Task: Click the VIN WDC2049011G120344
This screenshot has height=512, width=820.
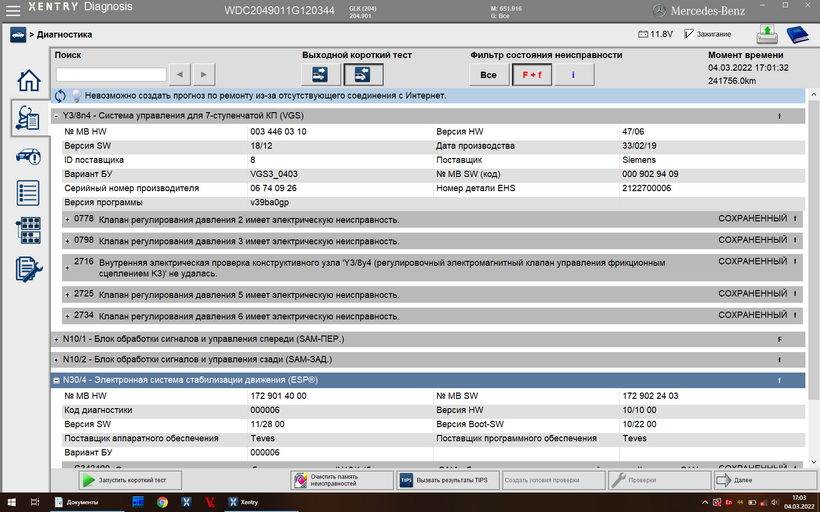Action: coord(279,10)
